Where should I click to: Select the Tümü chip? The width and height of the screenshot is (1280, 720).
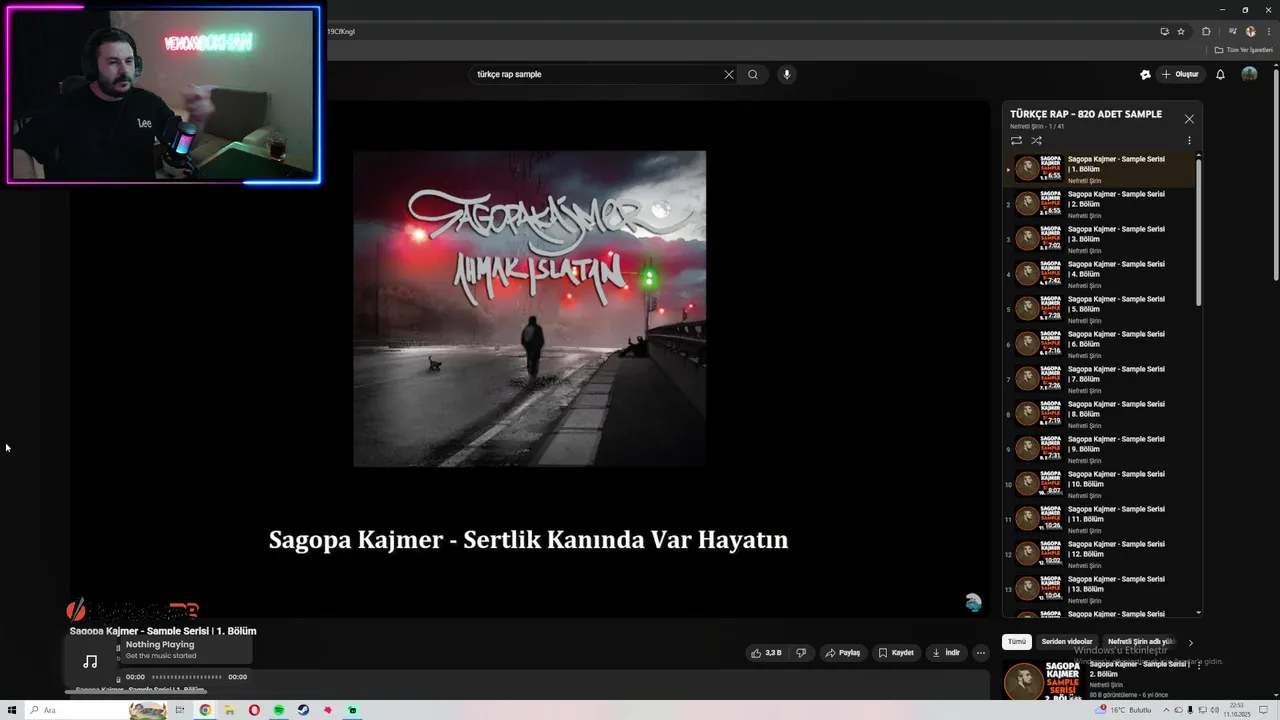(1017, 642)
